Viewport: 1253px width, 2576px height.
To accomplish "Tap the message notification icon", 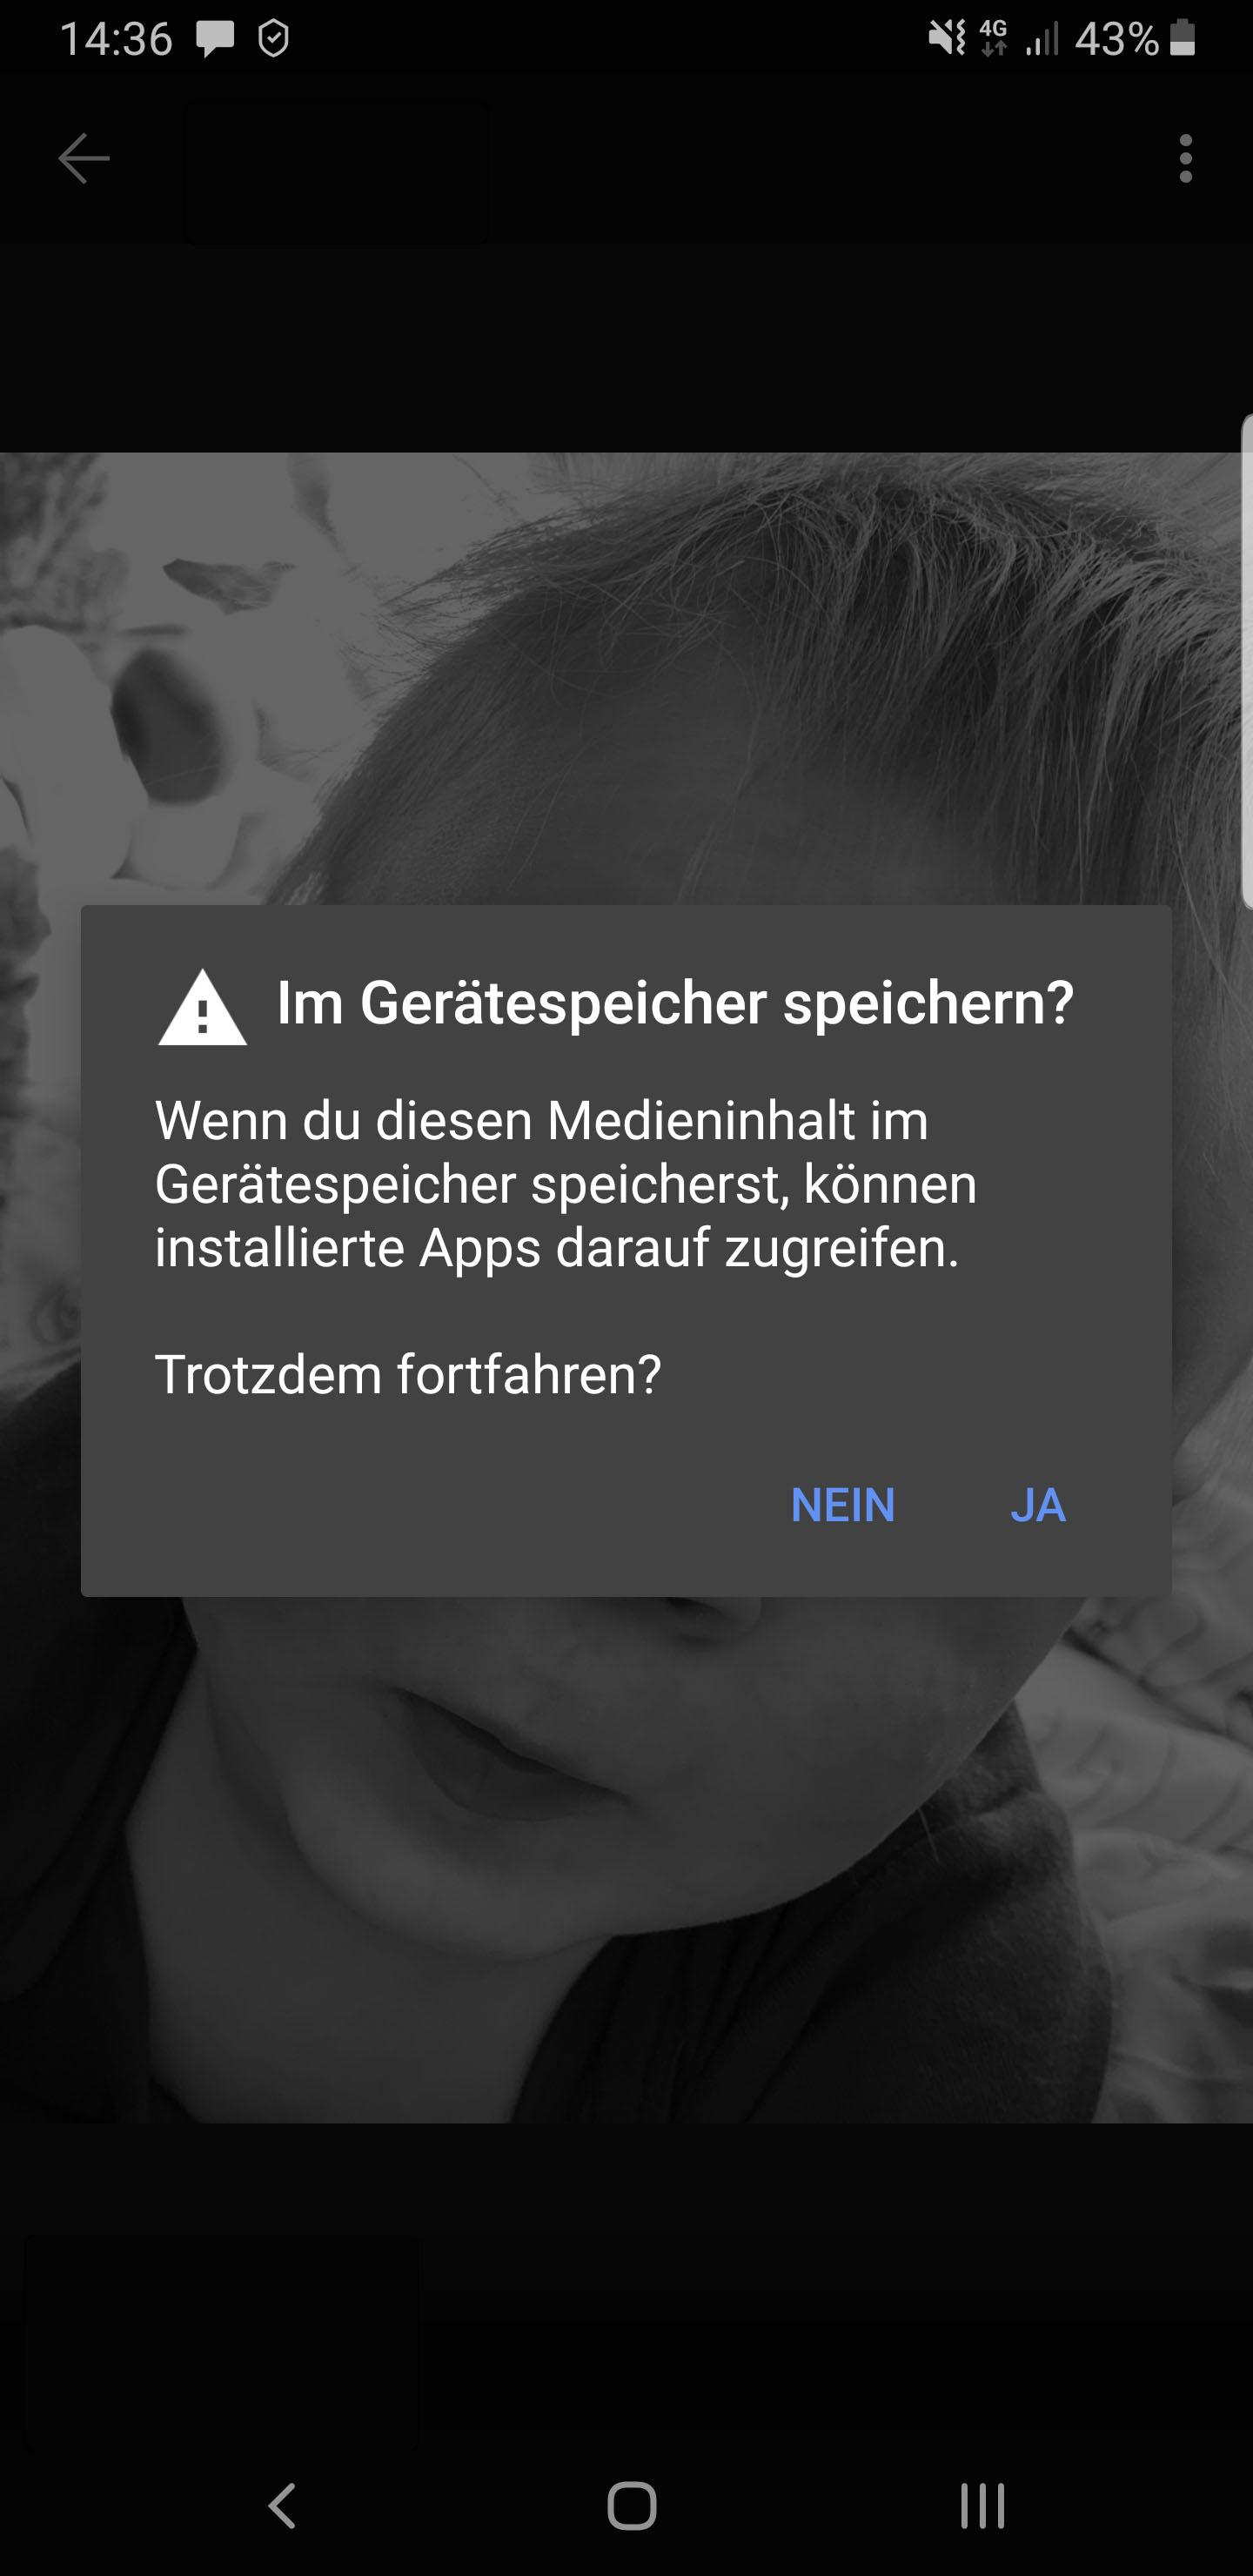I will point(215,39).
